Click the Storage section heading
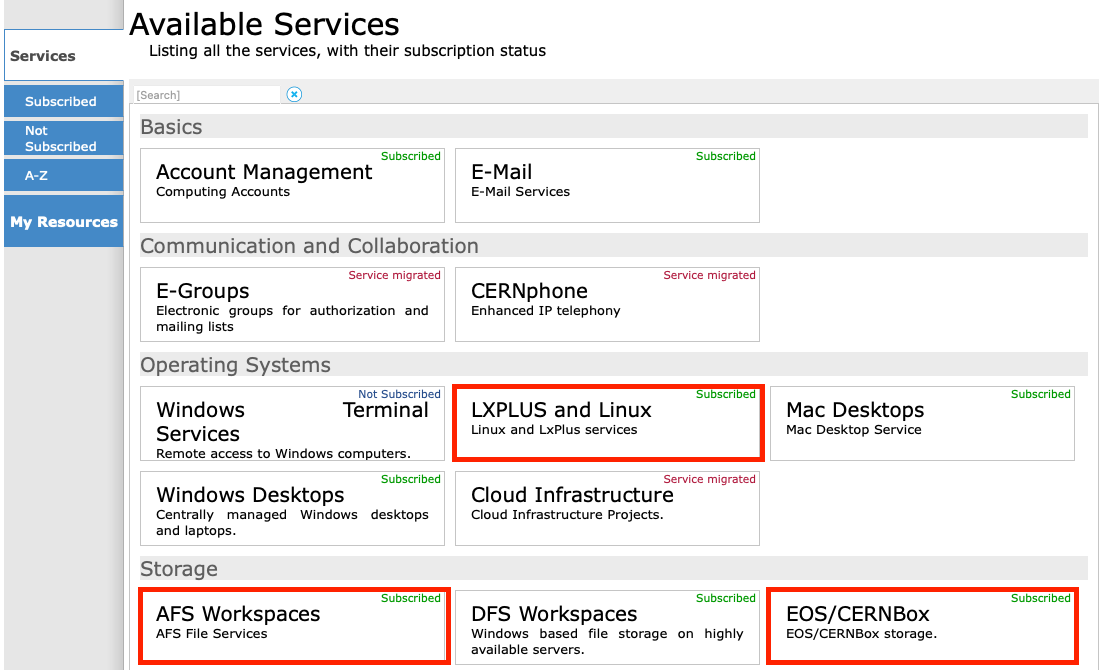The image size is (1110, 670). [179, 569]
